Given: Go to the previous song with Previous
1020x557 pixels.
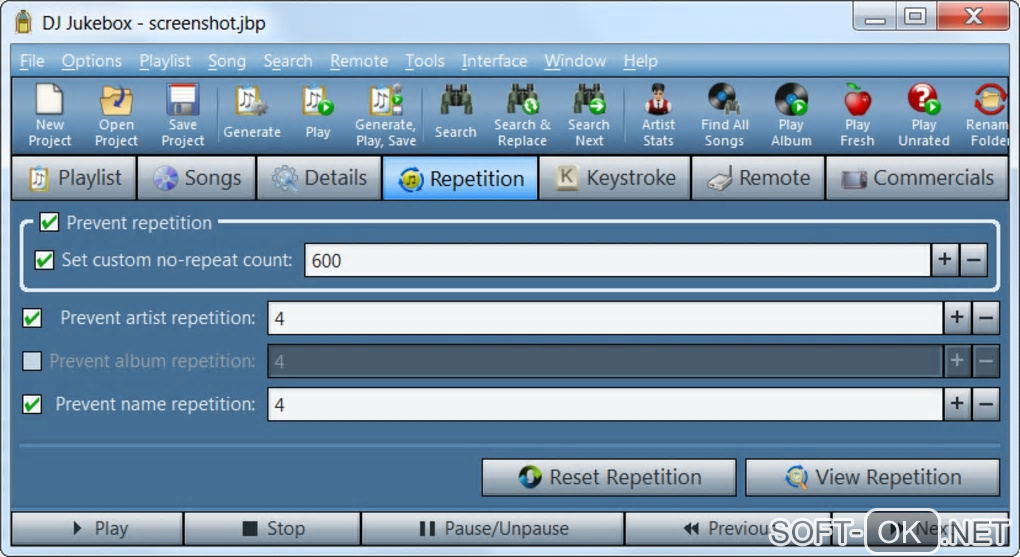Looking at the screenshot, I should (x=727, y=528).
